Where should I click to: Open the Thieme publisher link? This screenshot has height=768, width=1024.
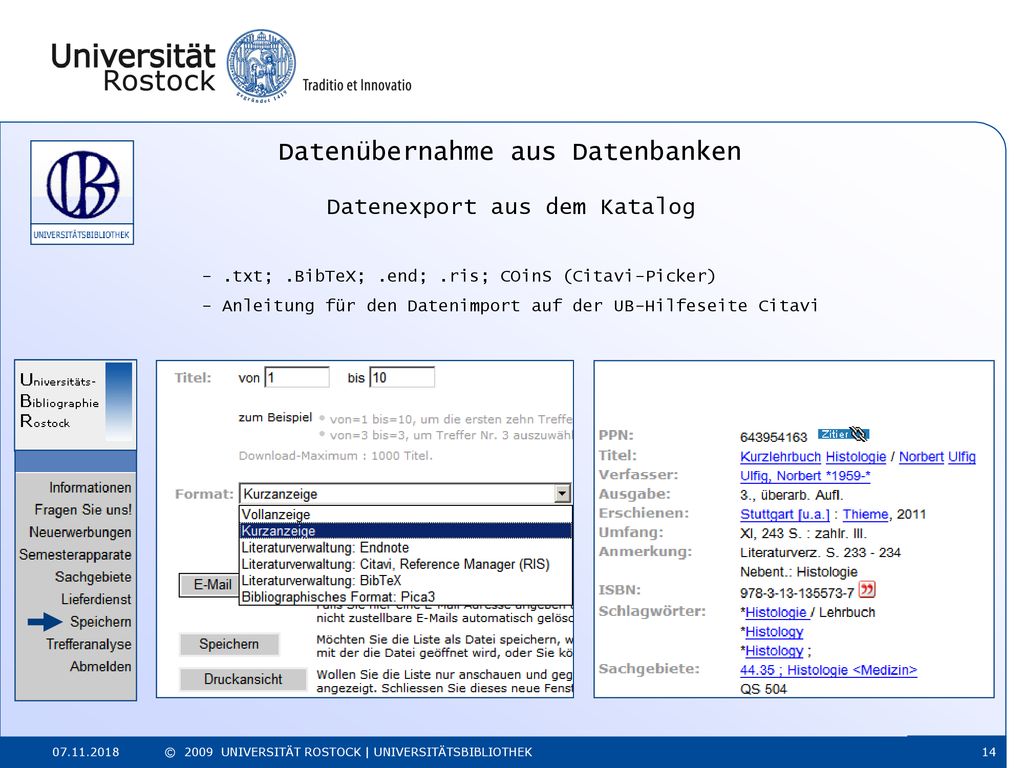point(865,514)
